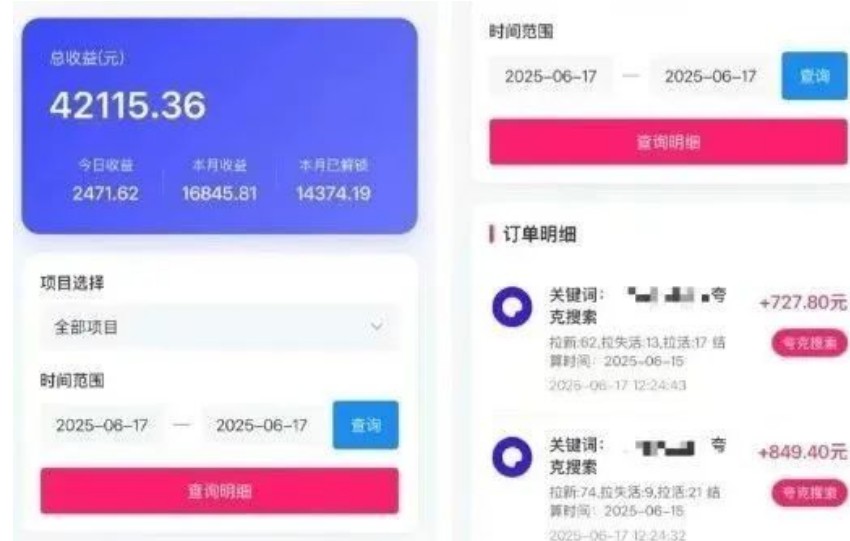Open the order entry showing +727.80元
The width and height of the screenshot is (850, 541).
click(x=668, y=338)
